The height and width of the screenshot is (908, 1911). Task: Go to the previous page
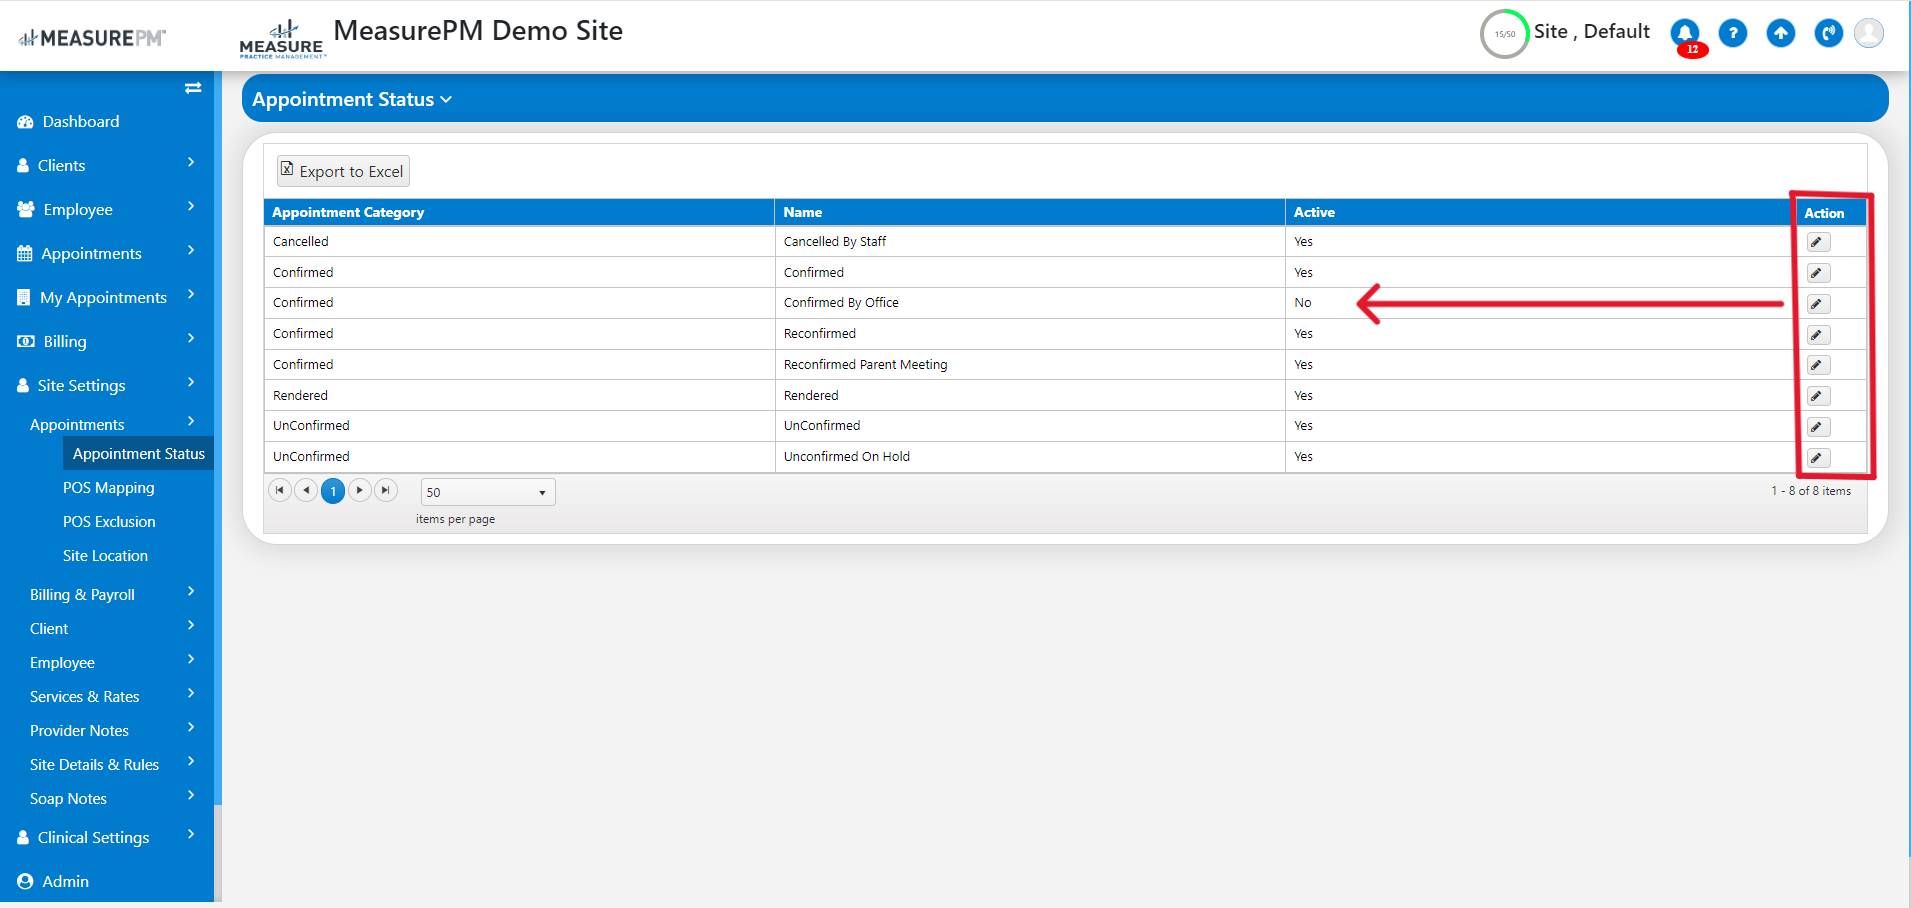[x=306, y=490]
